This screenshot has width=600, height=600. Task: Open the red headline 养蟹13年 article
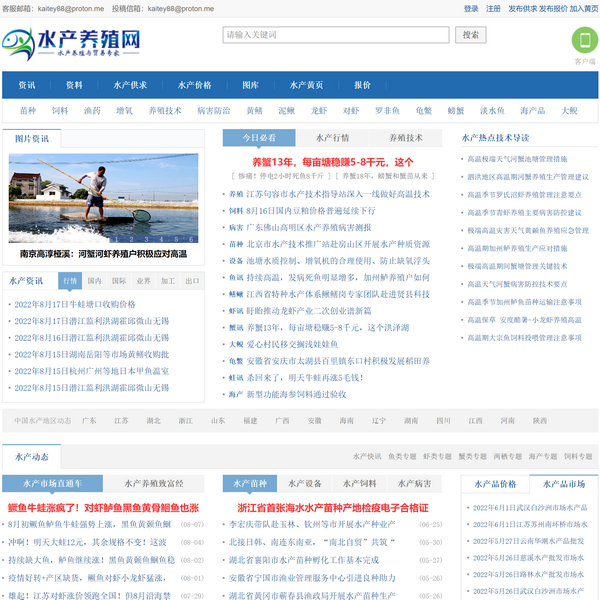click(x=332, y=161)
